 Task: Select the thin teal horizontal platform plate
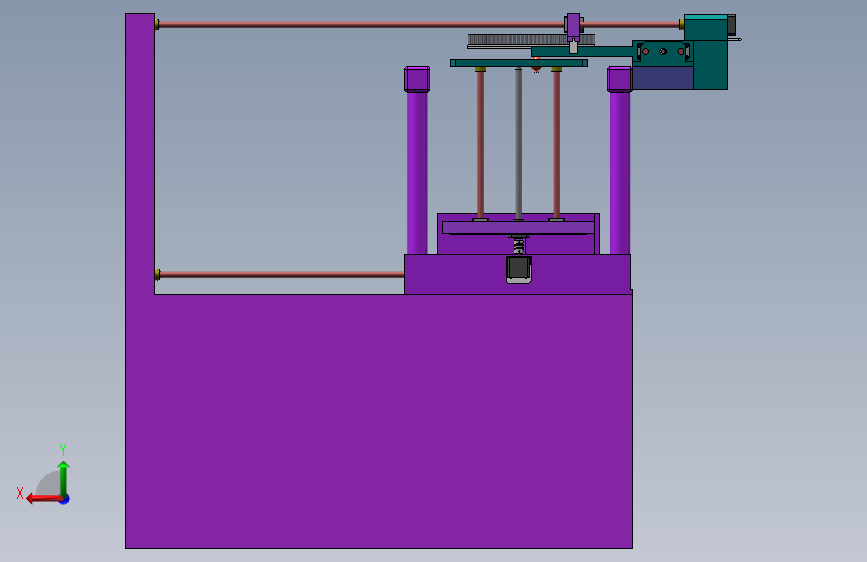(519, 63)
